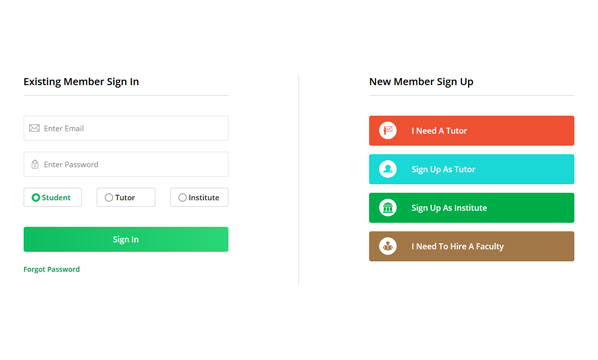Choose the I Need A Tutor button

pyautogui.click(x=471, y=131)
